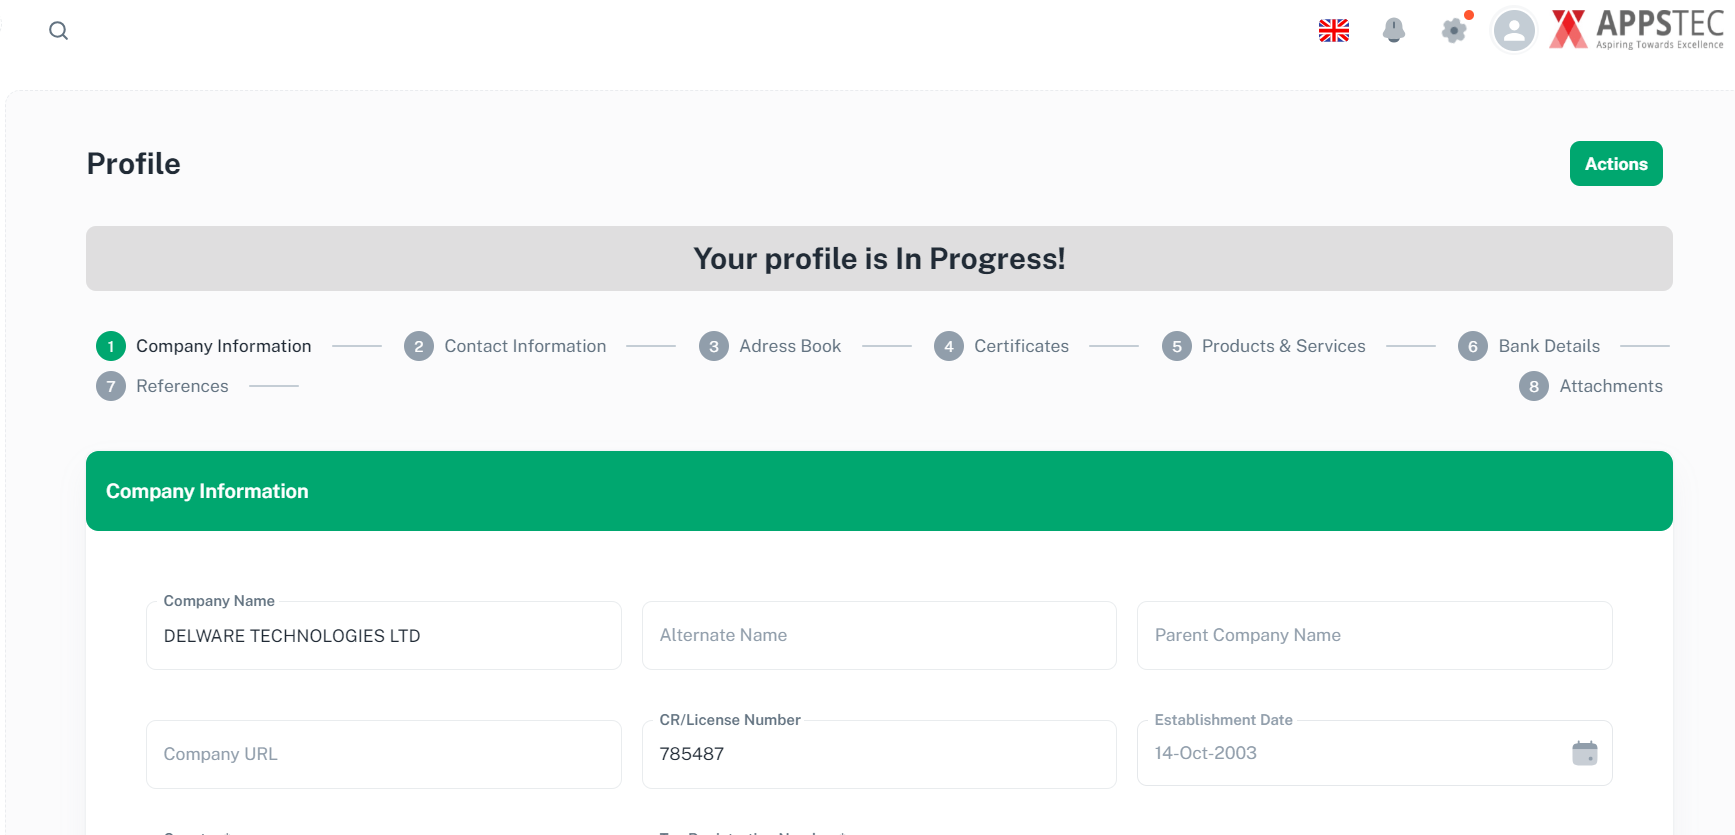Open the Certificates step
1735x835 pixels.
click(x=1020, y=346)
